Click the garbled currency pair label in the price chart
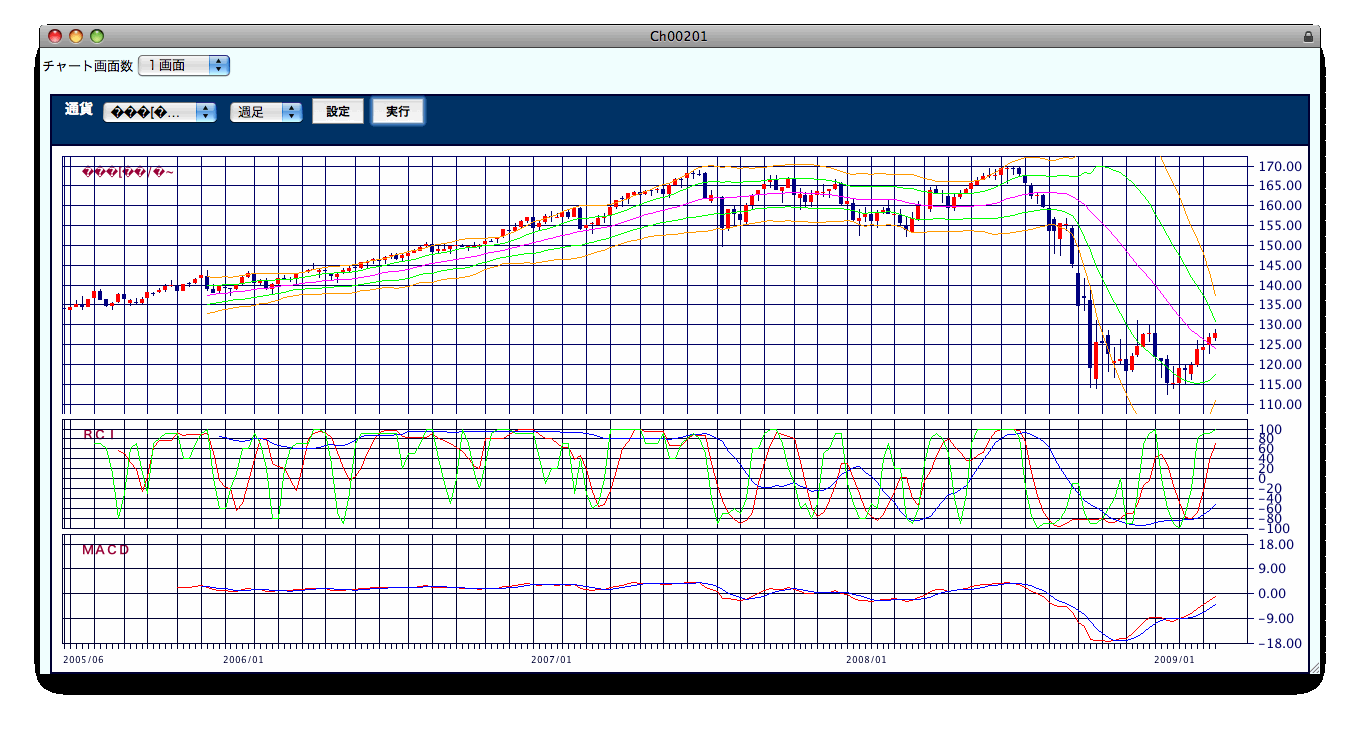1360x729 pixels. pyautogui.click(x=128, y=173)
